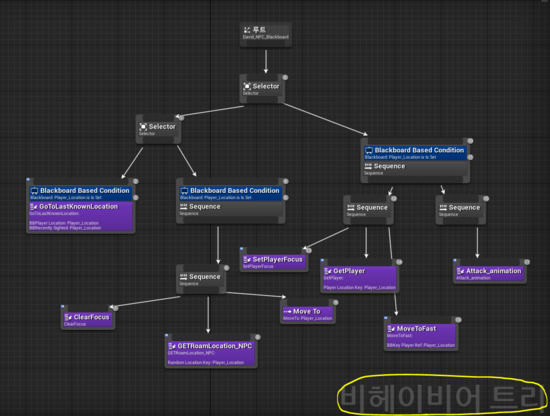550x416 pixels.
Task: Click the Sequence icon above Attack_animation
Action: (443, 208)
